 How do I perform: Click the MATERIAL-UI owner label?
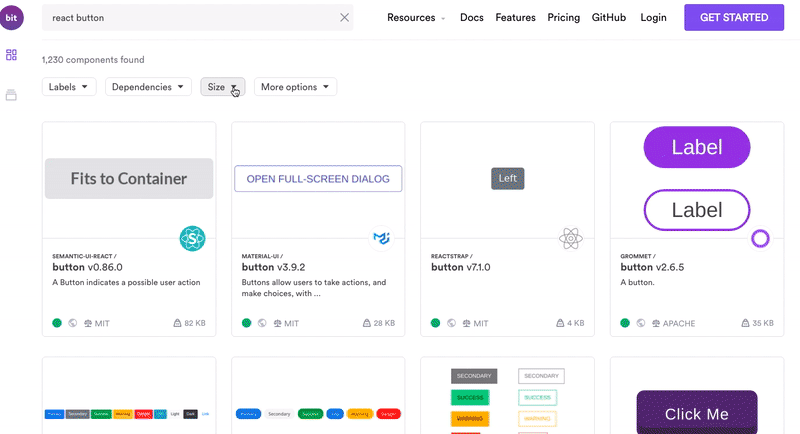pyautogui.click(x=262, y=256)
